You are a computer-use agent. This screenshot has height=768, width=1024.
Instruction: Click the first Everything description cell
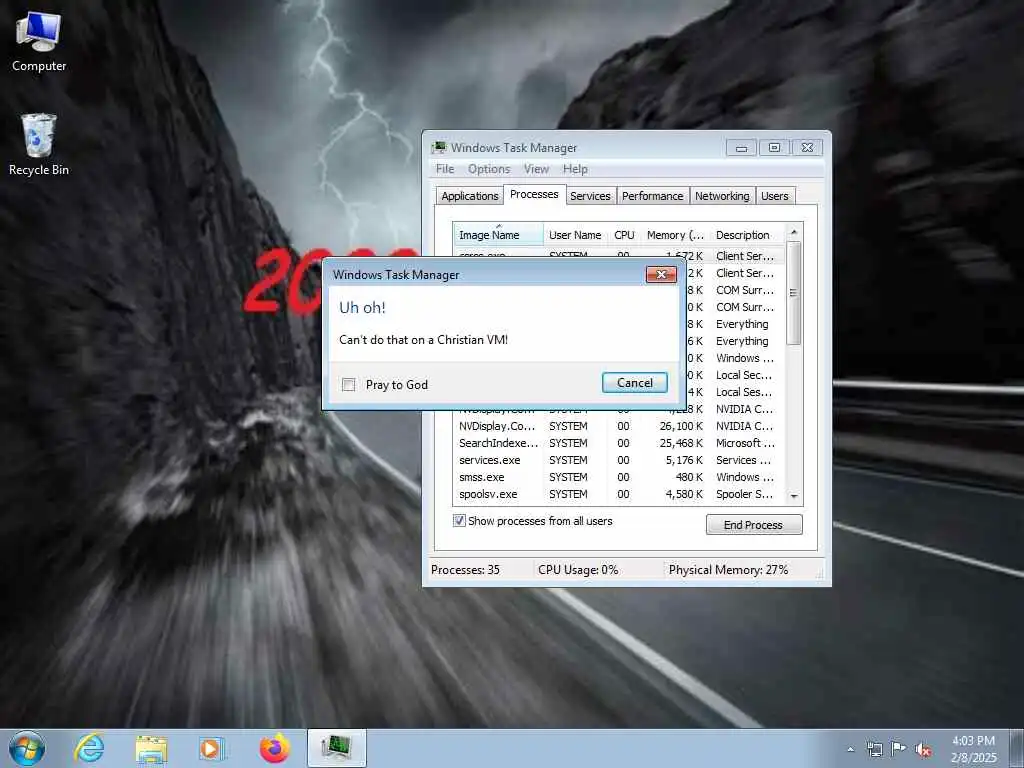pyautogui.click(x=742, y=324)
